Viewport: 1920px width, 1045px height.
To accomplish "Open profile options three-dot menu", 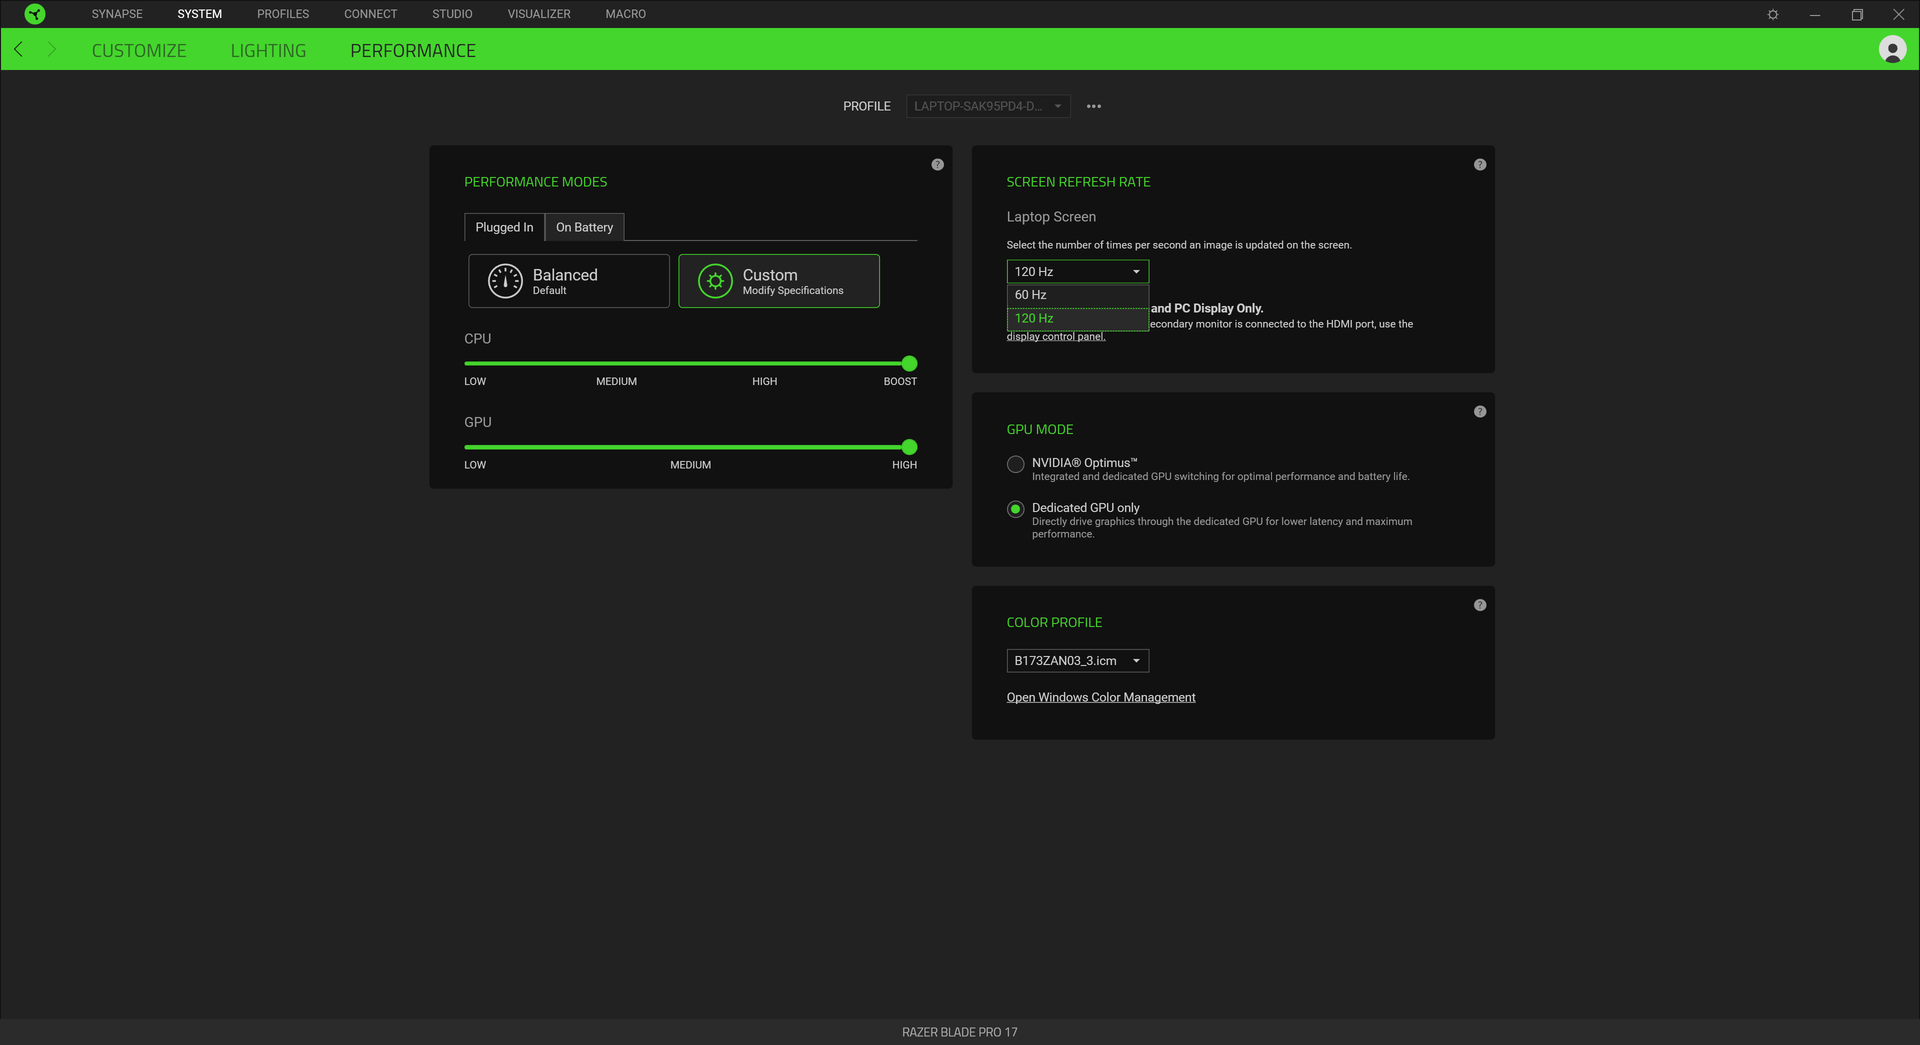I will 1094,106.
